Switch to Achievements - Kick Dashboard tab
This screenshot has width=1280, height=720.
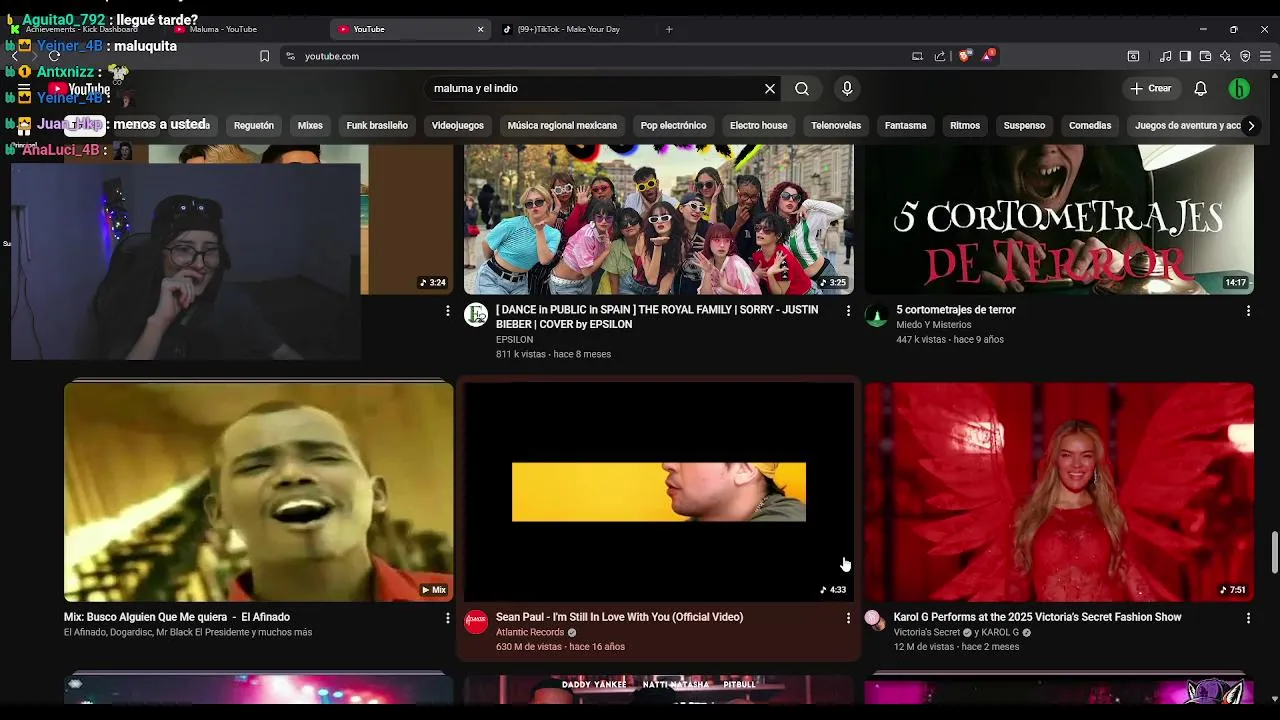(82, 29)
